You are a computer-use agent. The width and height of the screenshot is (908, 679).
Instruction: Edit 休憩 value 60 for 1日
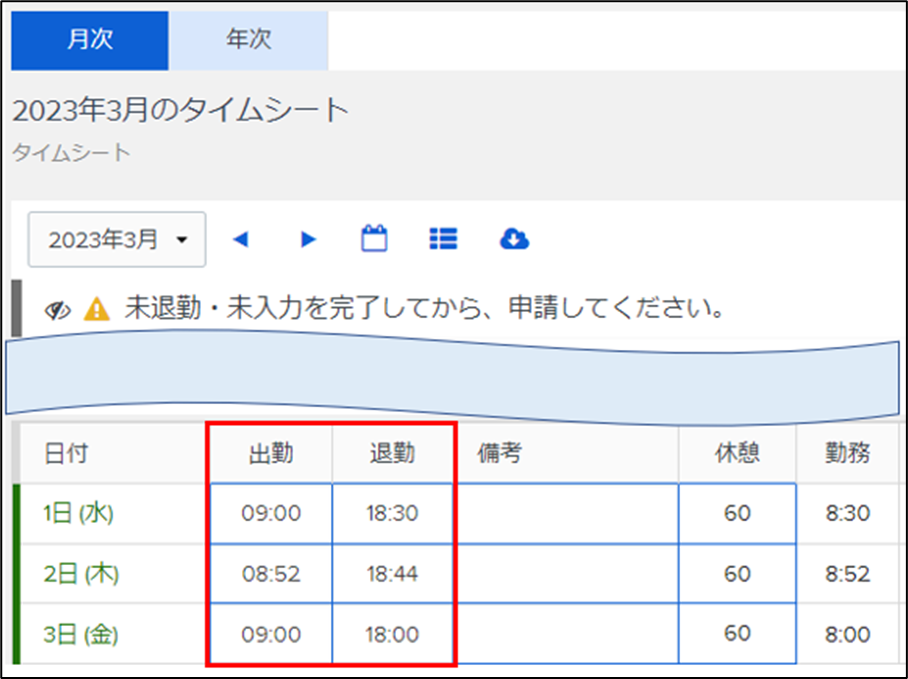coord(737,513)
